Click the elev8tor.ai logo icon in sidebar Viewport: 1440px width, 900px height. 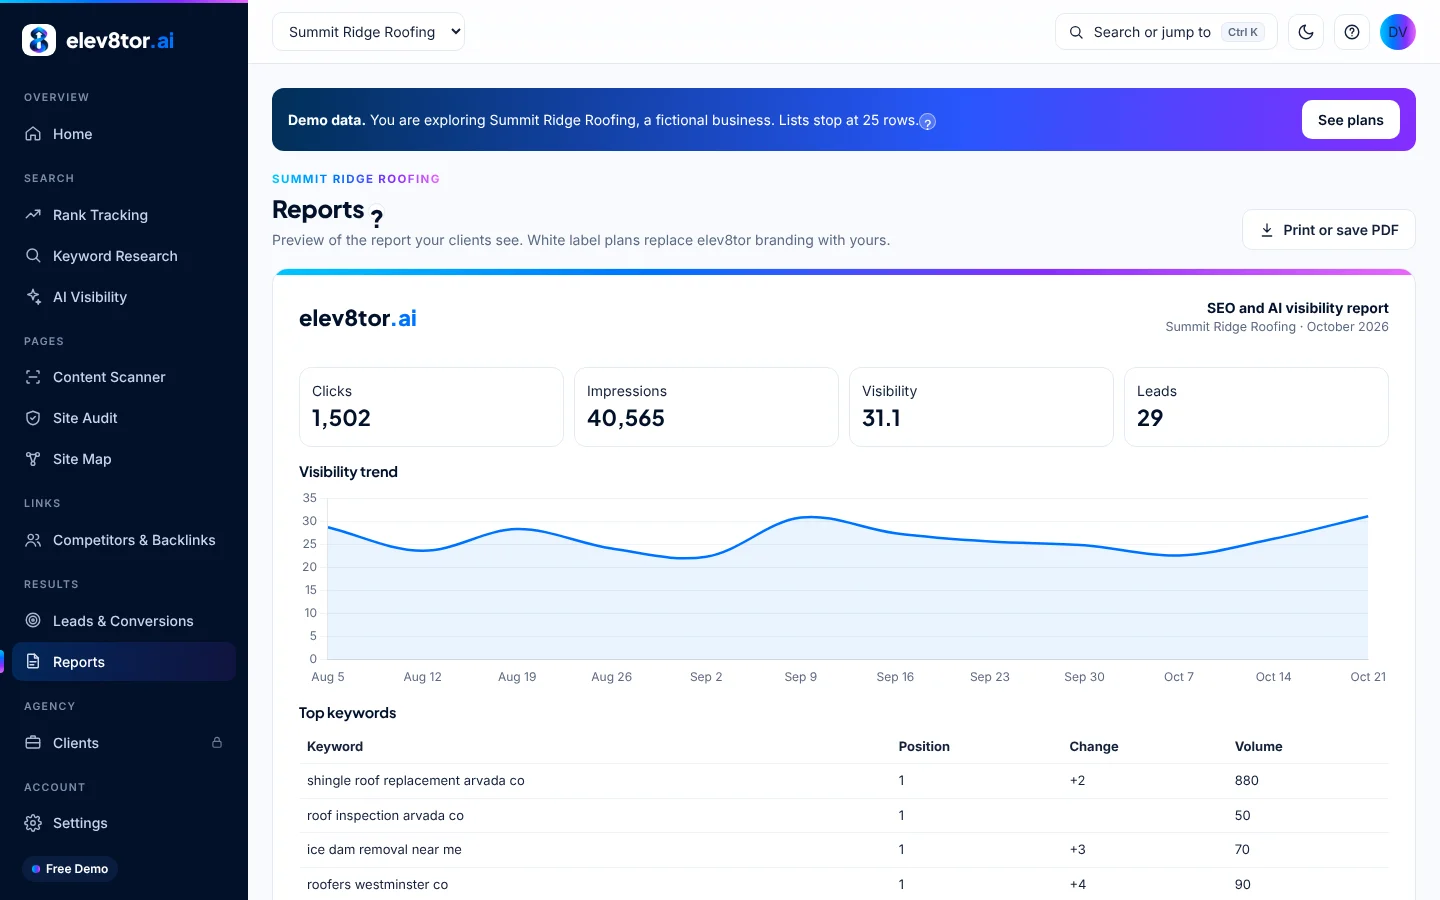tap(39, 40)
